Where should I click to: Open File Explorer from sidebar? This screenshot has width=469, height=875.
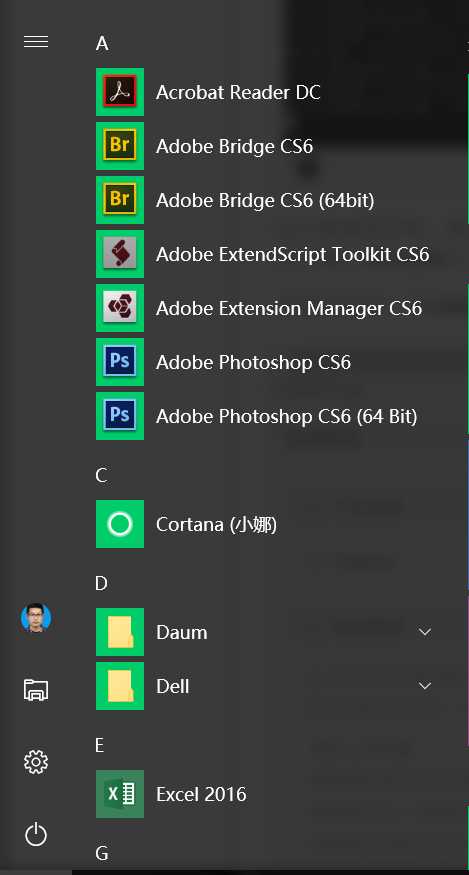(x=36, y=690)
